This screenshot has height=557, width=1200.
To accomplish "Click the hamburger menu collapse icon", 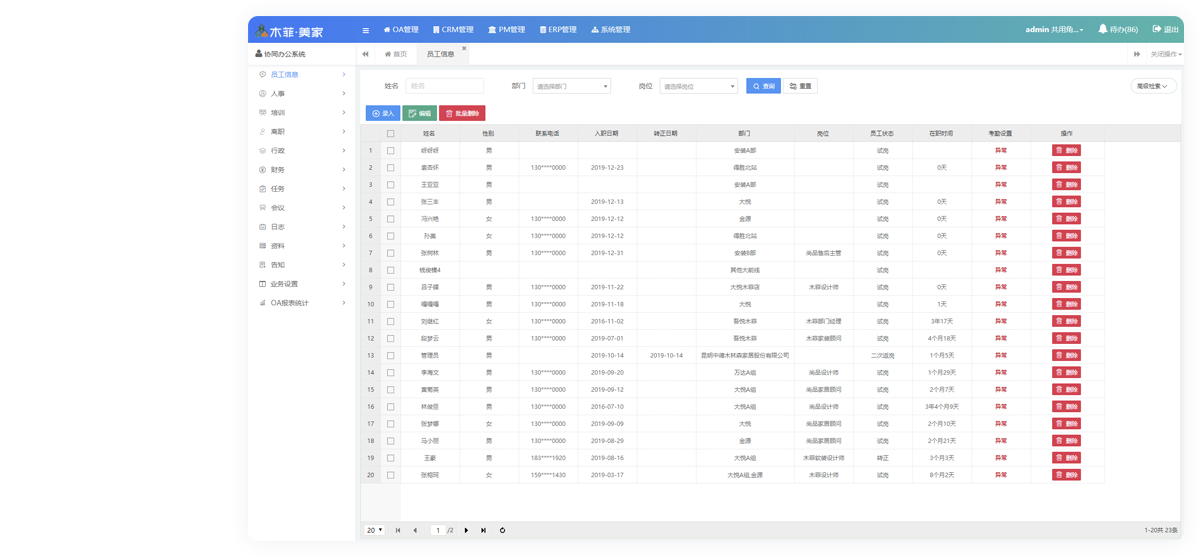I will click(366, 30).
